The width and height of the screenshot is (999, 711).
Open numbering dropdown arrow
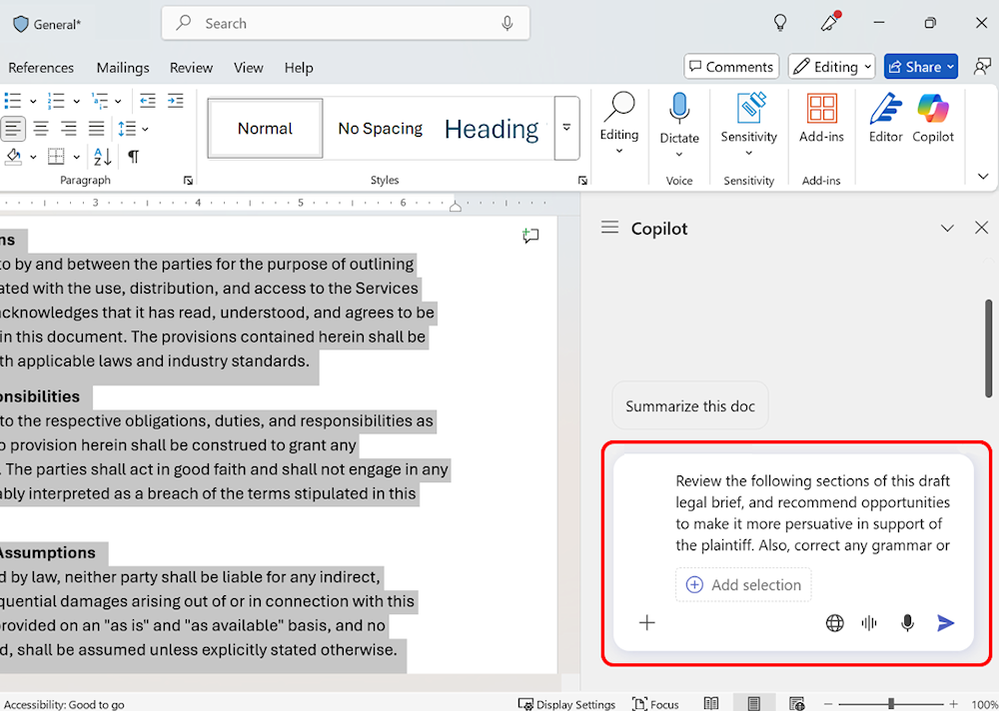(x=76, y=101)
